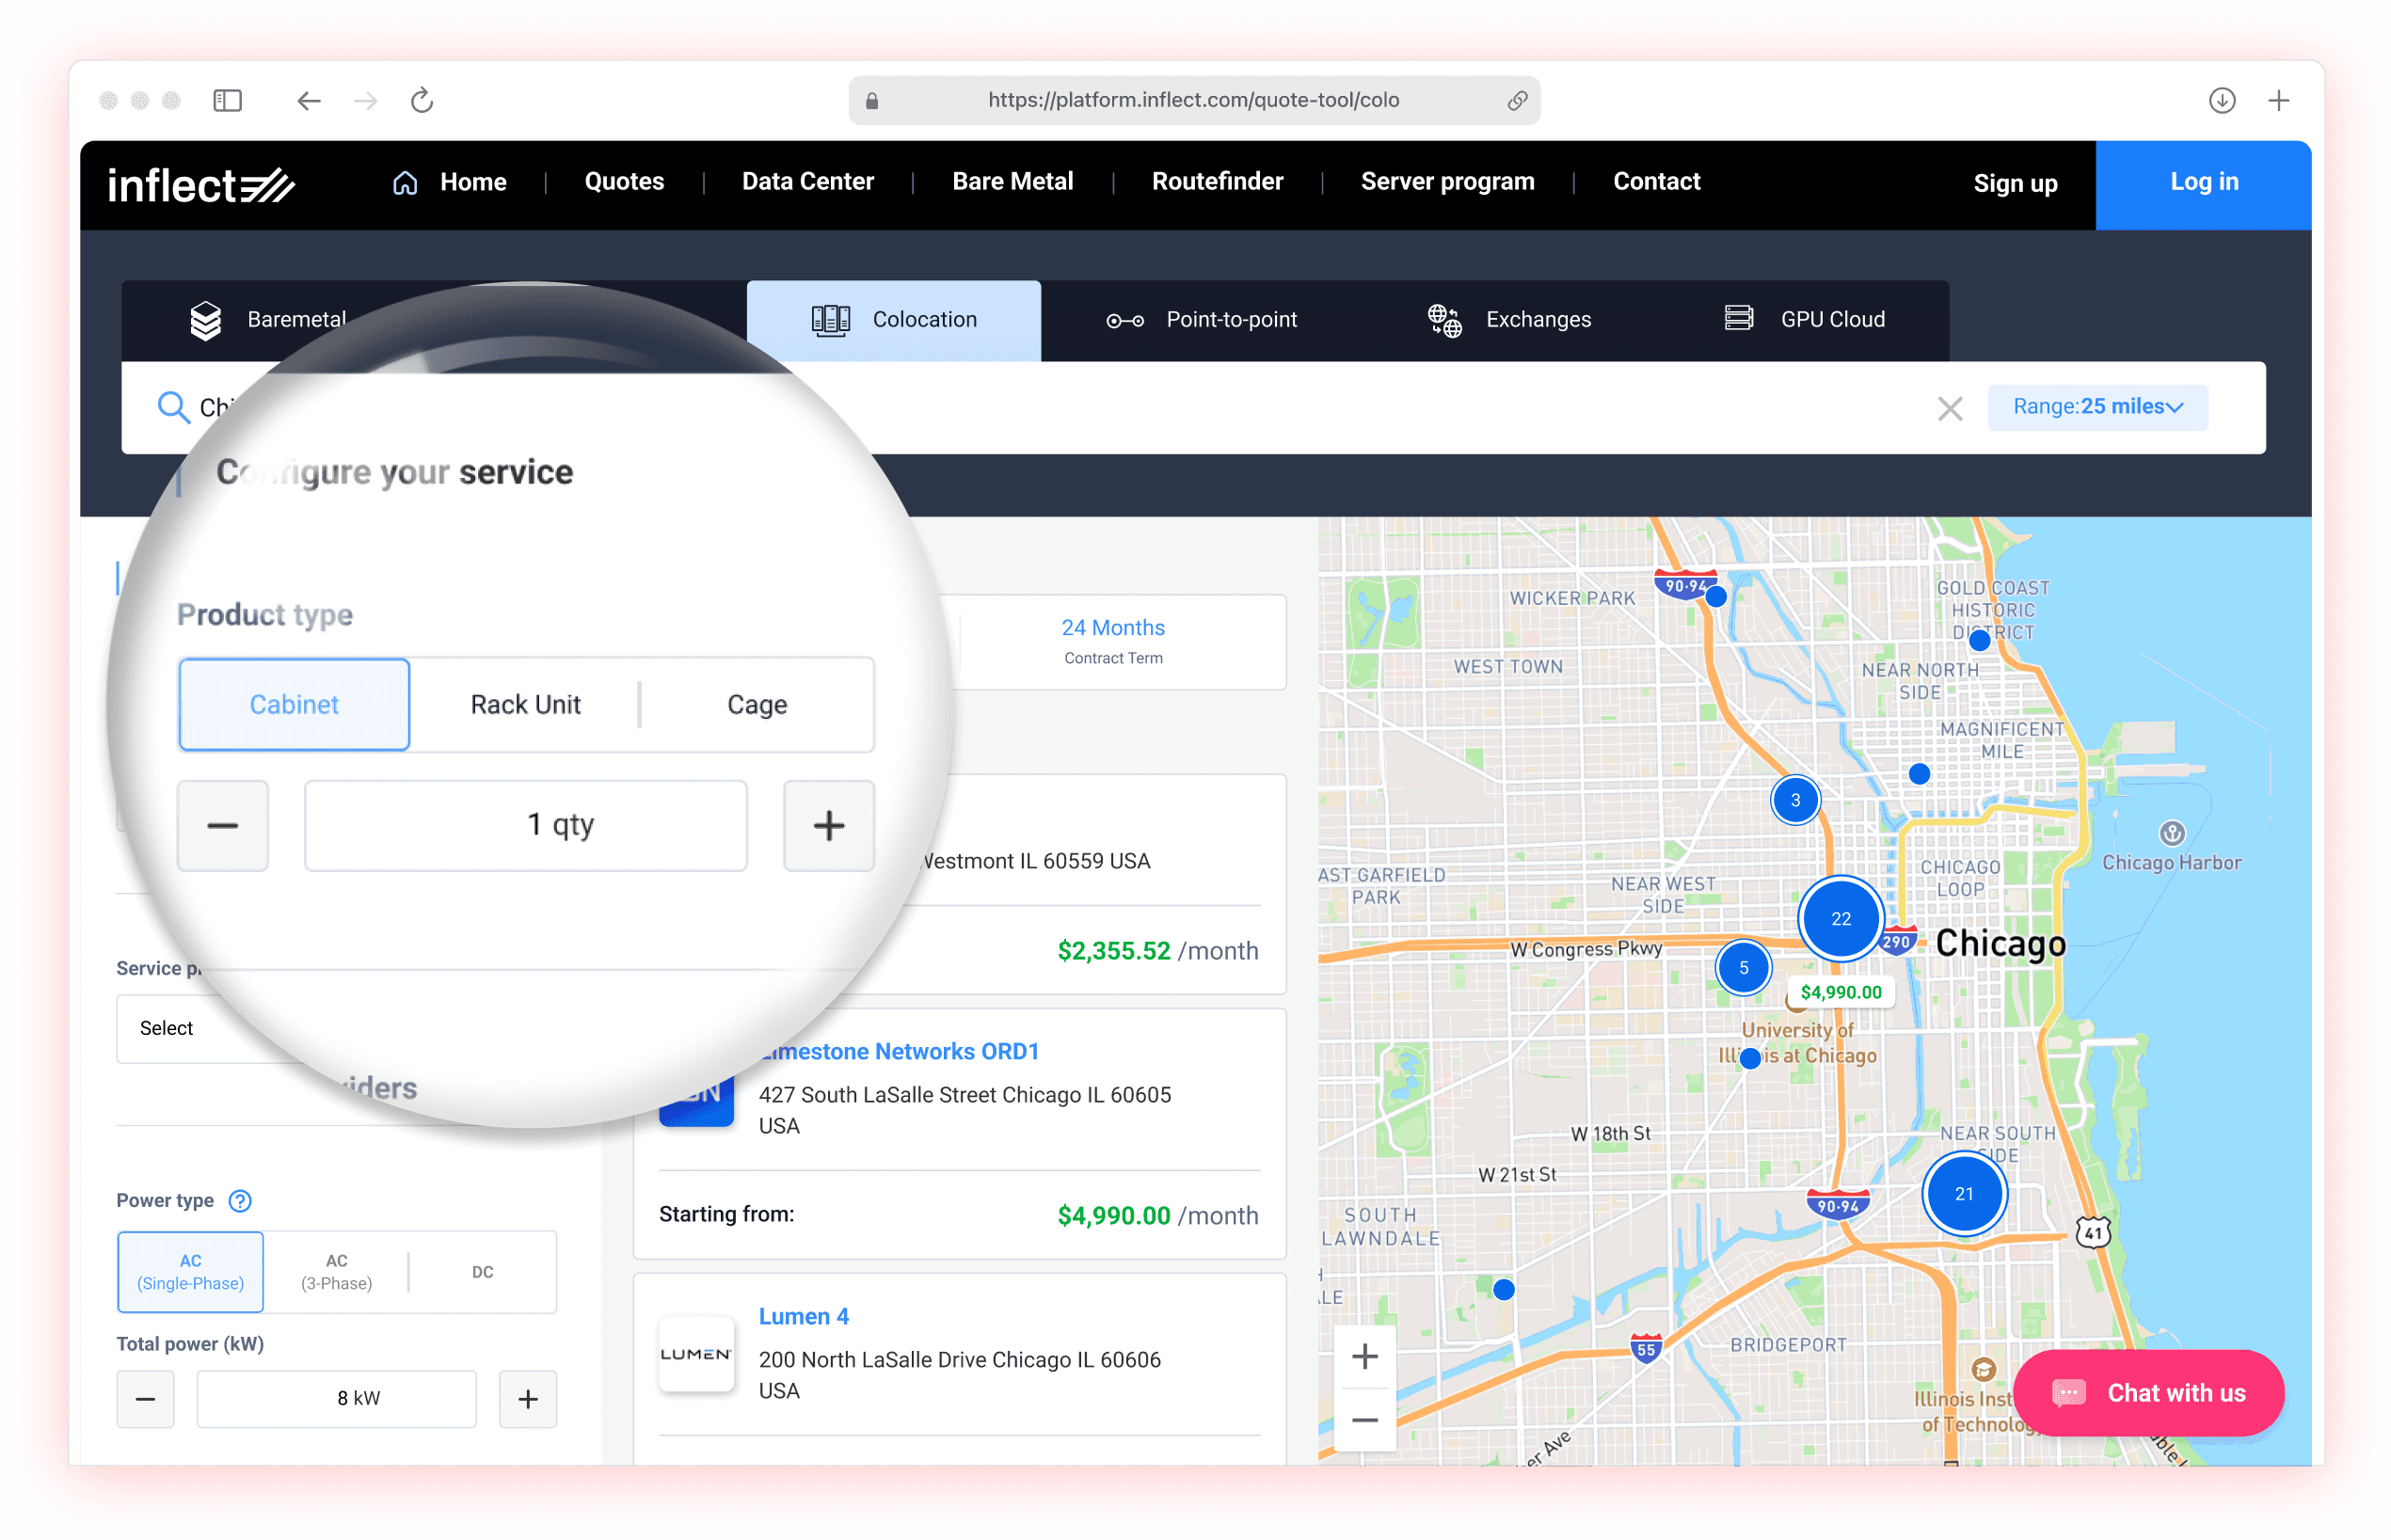This screenshot has height=1540, width=2391.
Task: Open the Range: 25 miles dropdown
Action: [2098, 406]
